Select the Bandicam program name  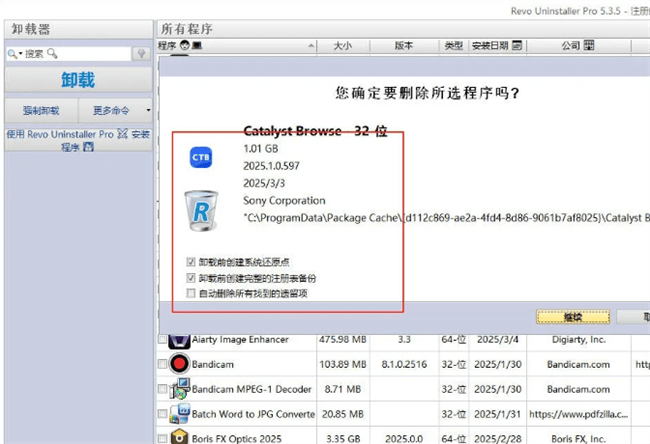[x=213, y=364]
